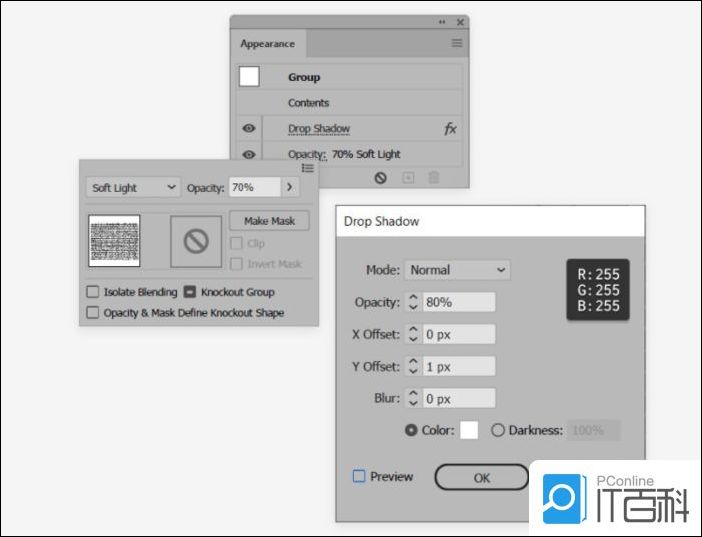This screenshot has width=702, height=537.
Task: Select the Contents row in Appearance
Action: coord(350,103)
